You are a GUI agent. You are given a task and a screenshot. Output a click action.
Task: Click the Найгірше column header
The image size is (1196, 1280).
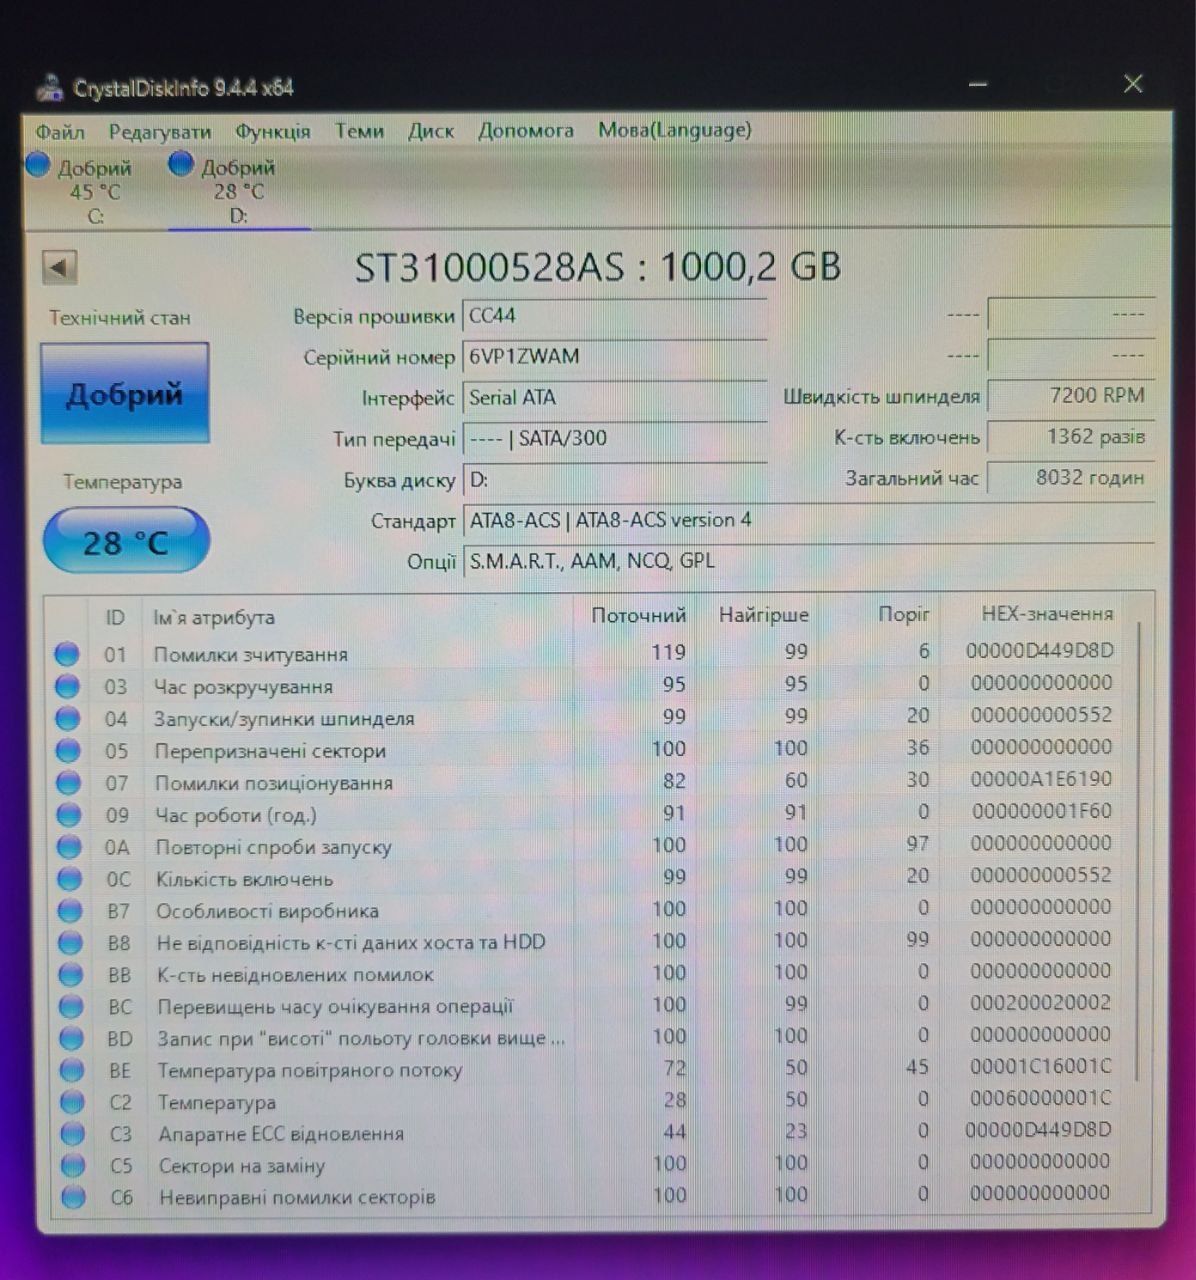[x=763, y=615]
